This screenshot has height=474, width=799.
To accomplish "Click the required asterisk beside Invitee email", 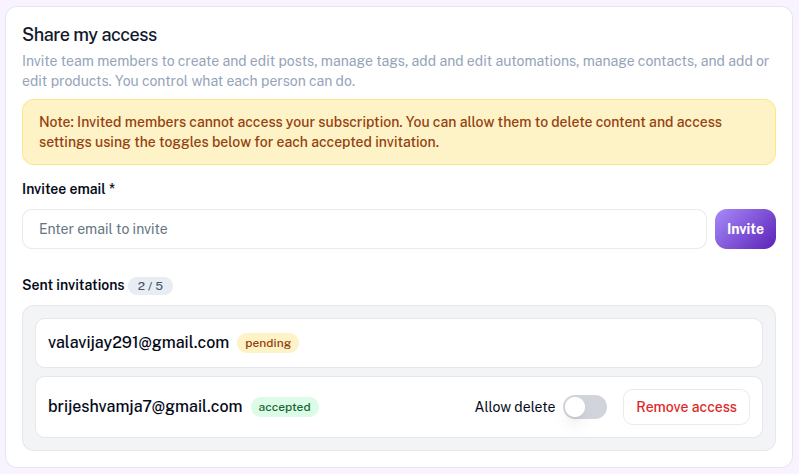I will (112, 188).
